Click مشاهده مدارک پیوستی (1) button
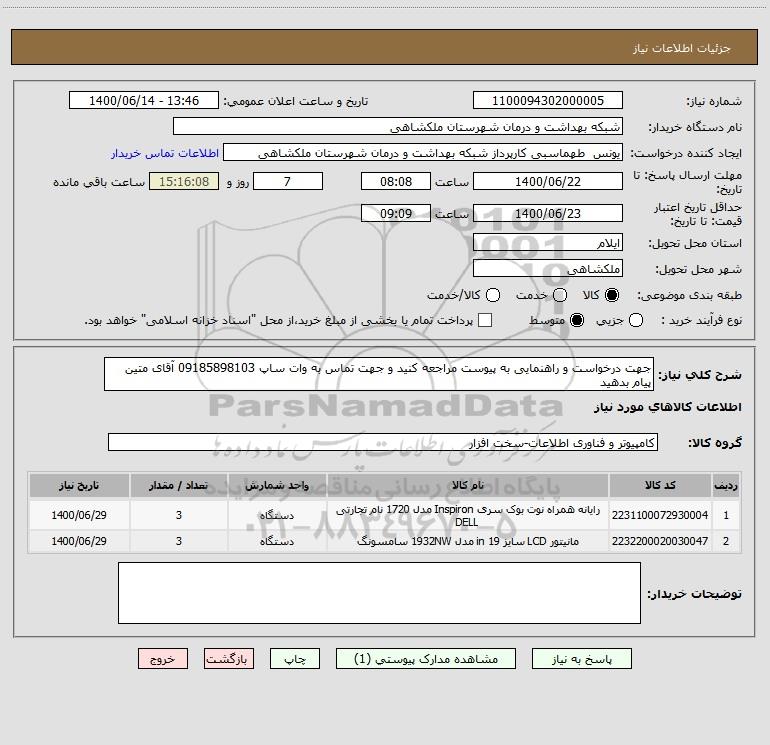770x745 pixels. [x=426, y=659]
